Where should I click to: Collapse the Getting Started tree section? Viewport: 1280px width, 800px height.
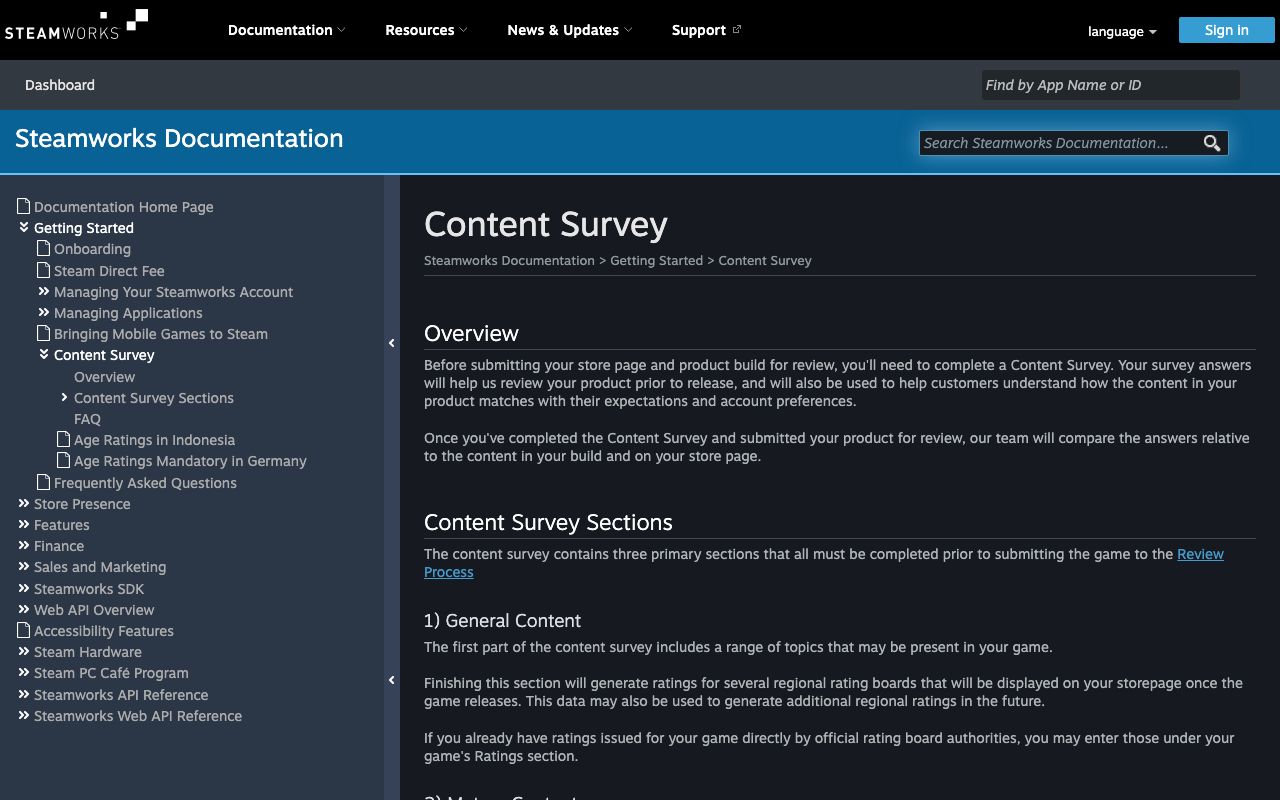click(24, 227)
